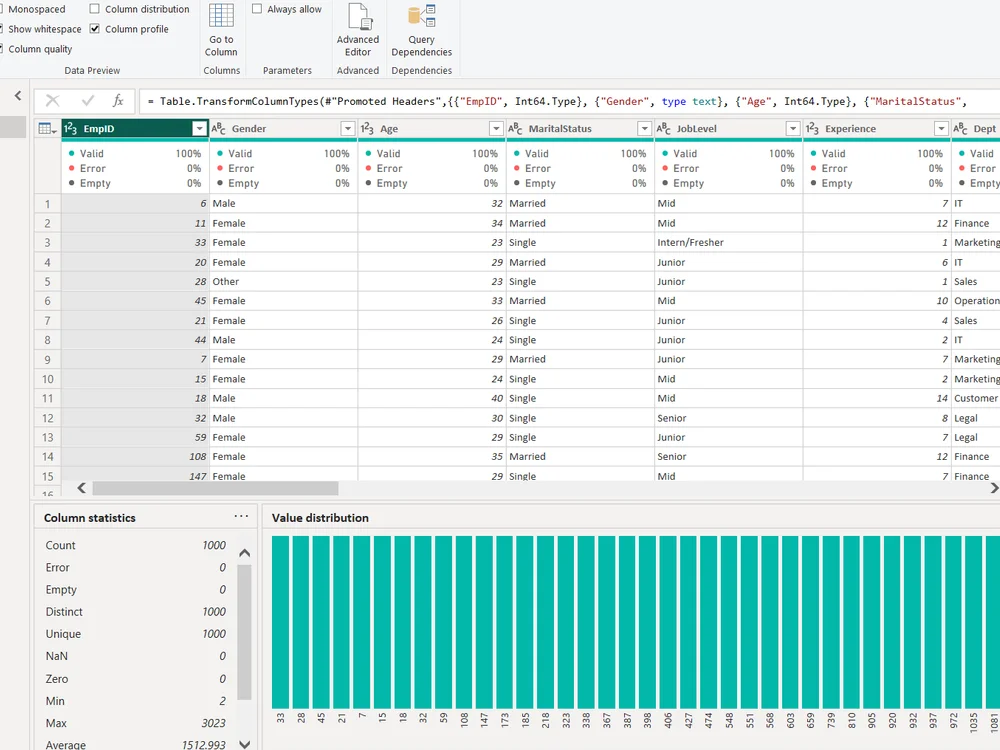Open the table menu icon at grid corner
This screenshot has height=750, width=1000.
(48, 129)
